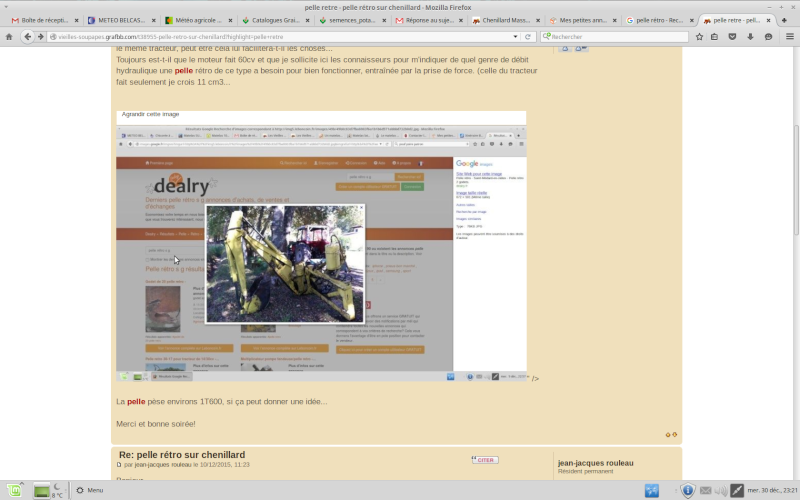Go to the Firefox home page
The height and width of the screenshot is (500, 800).
[9, 37]
